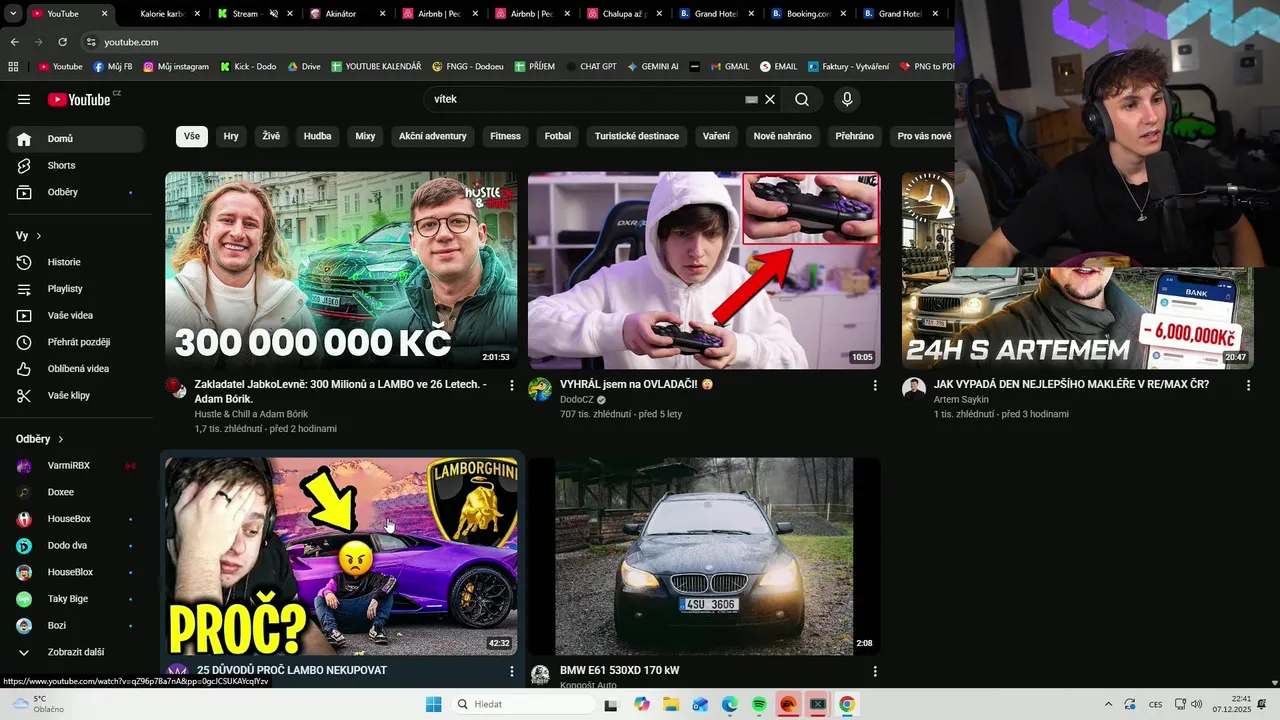
Task: Click the video title 25 DŮVODŮ PROČ LAMBO NEKUPOVAT
Action: [x=291, y=670]
